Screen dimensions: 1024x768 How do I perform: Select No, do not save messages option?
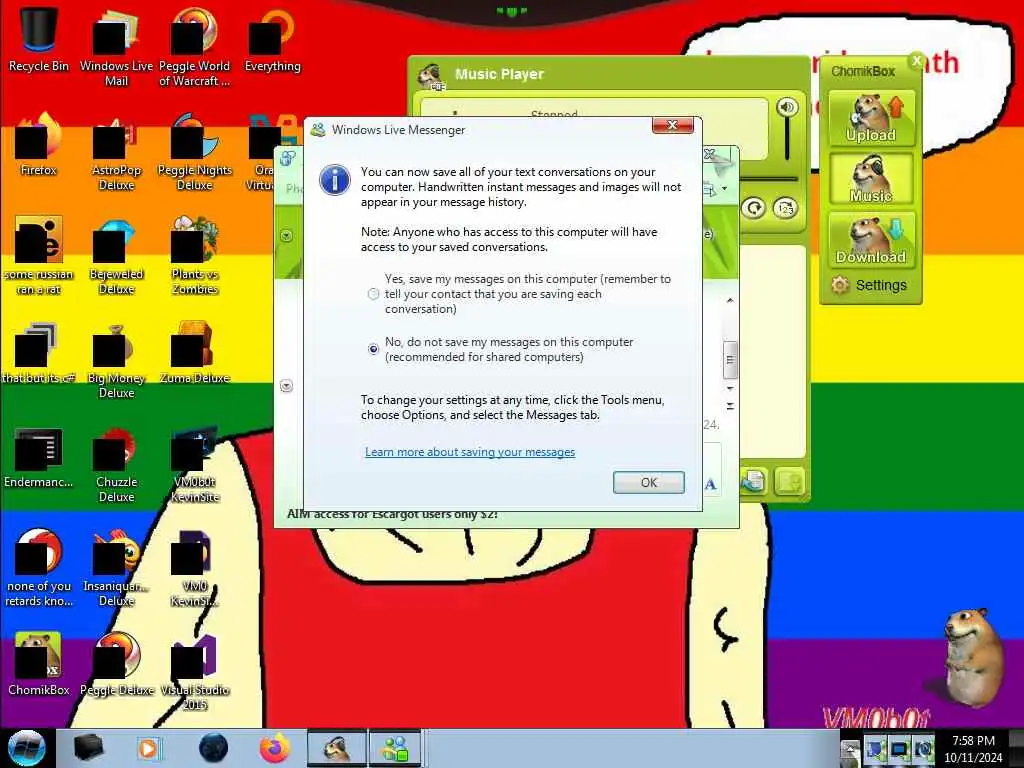pyautogui.click(x=373, y=349)
